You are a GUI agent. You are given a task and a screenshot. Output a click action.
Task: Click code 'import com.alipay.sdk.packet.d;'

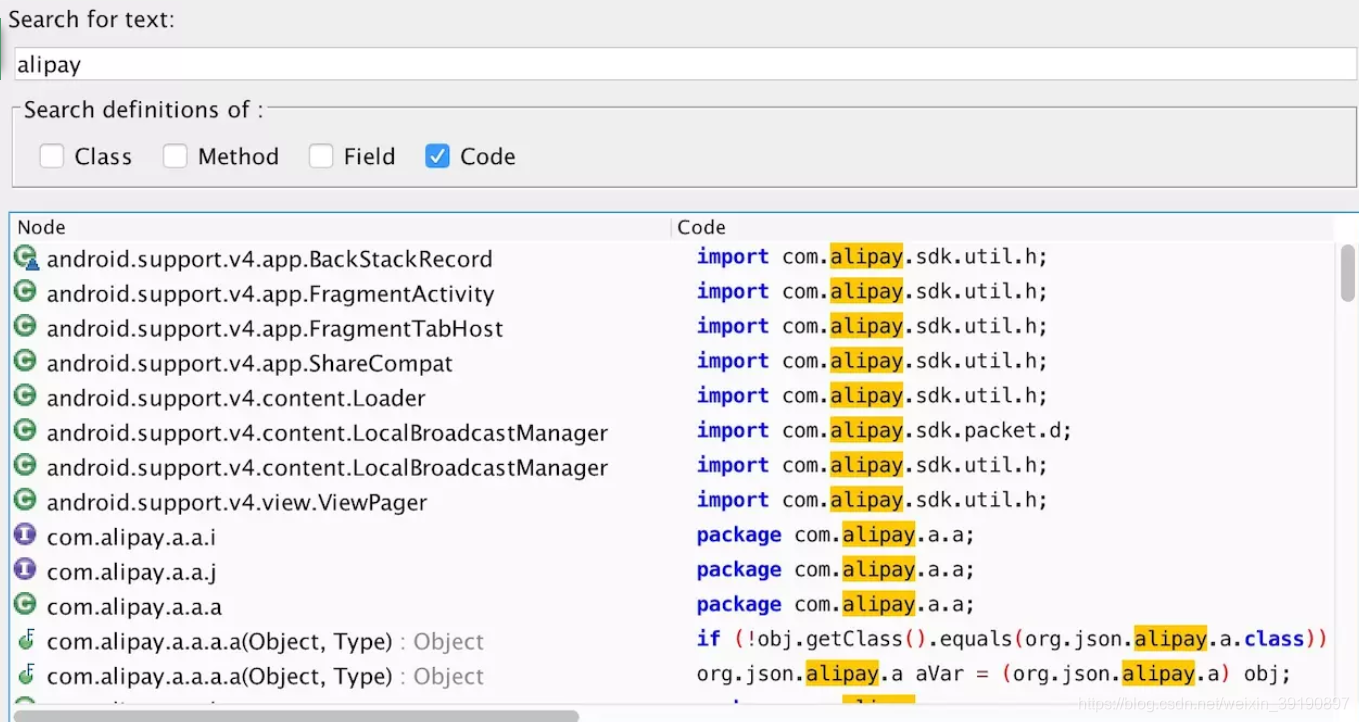(x=884, y=431)
